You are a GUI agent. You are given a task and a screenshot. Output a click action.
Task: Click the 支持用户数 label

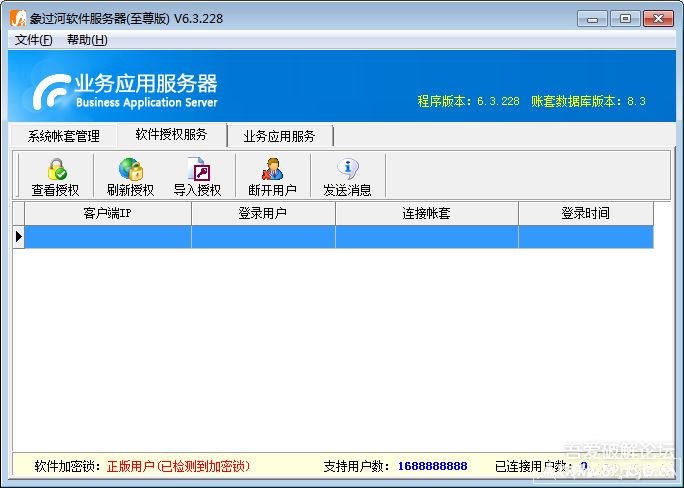point(354,466)
